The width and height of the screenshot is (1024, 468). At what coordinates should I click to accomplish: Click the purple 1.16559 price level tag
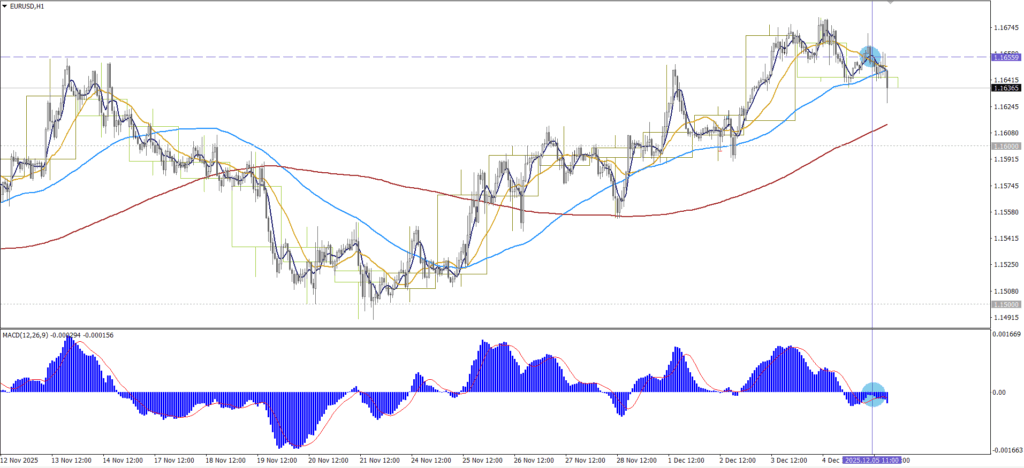pos(1005,57)
